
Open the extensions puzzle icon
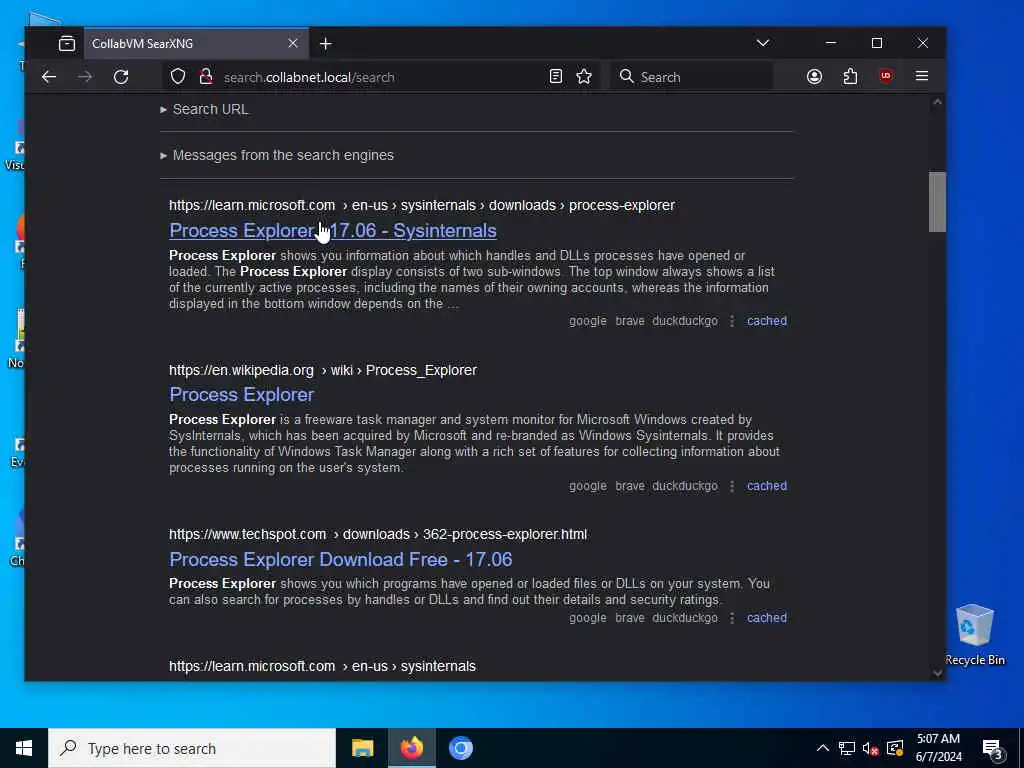[x=850, y=76]
